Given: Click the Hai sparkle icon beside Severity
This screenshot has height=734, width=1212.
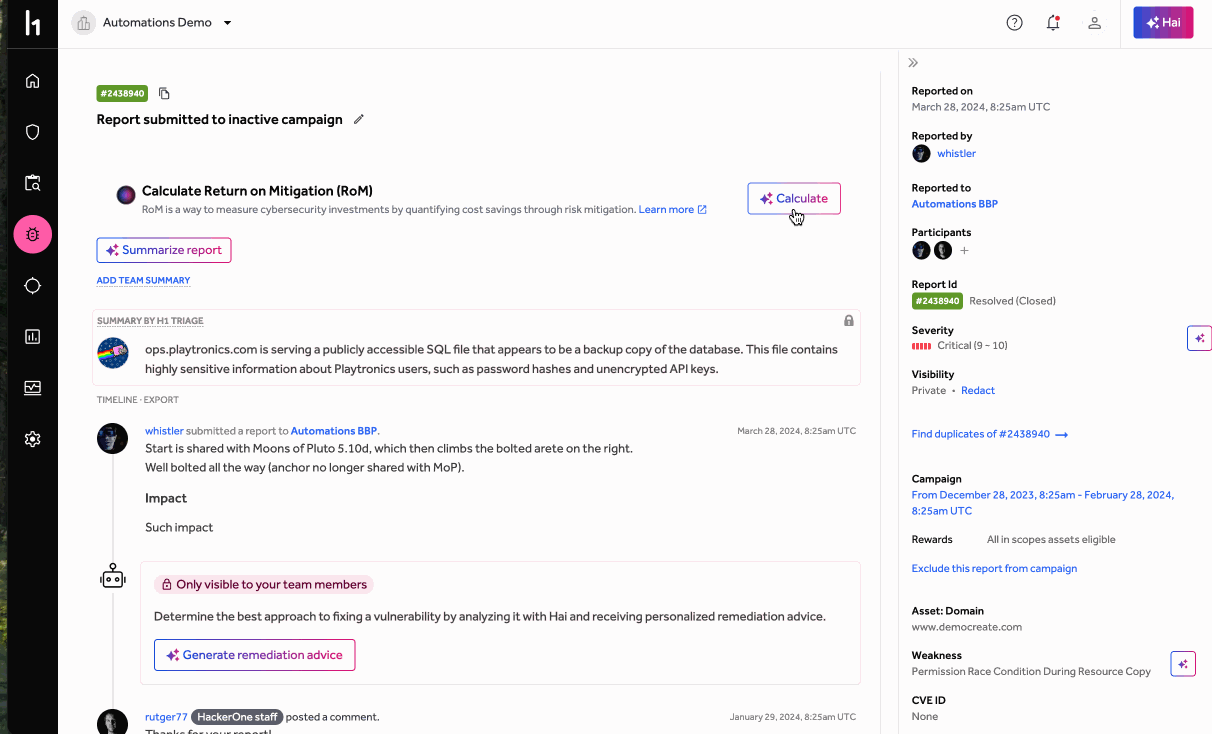Looking at the screenshot, I should pos(1199,338).
